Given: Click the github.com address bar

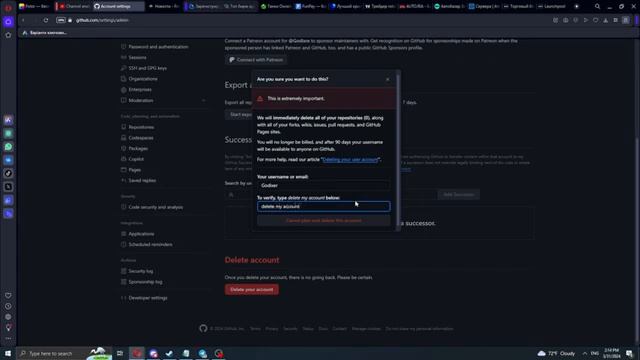Looking at the screenshot, I should 102,20.
